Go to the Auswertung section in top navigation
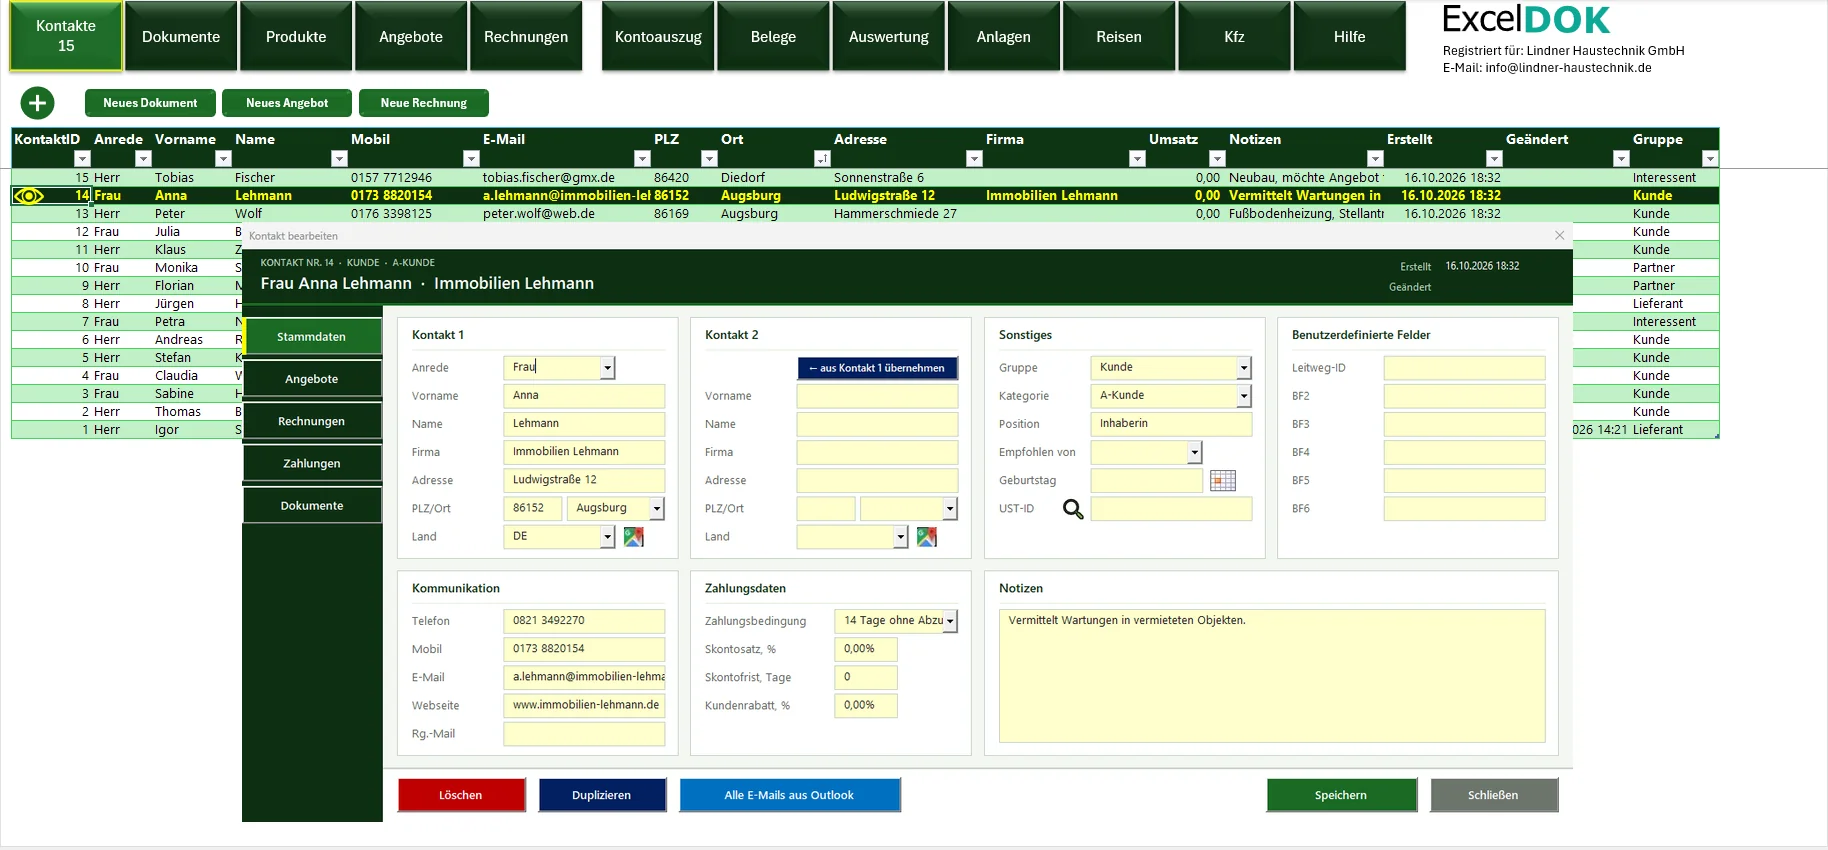The width and height of the screenshot is (1828, 850). click(889, 37)
